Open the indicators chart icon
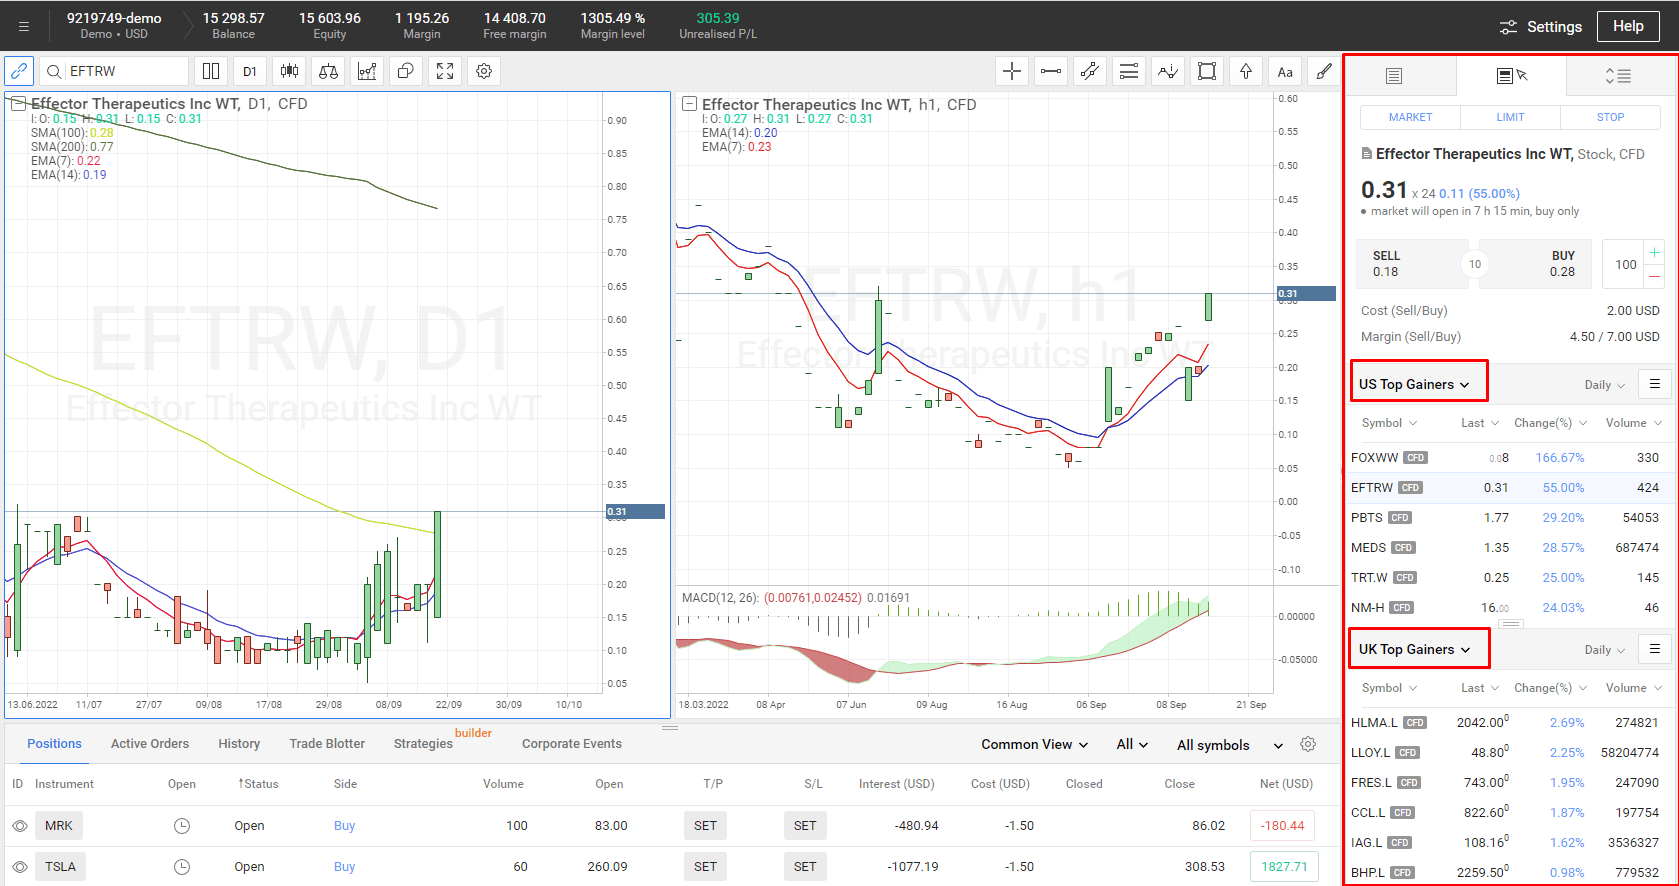 click(x=367, y=71)
